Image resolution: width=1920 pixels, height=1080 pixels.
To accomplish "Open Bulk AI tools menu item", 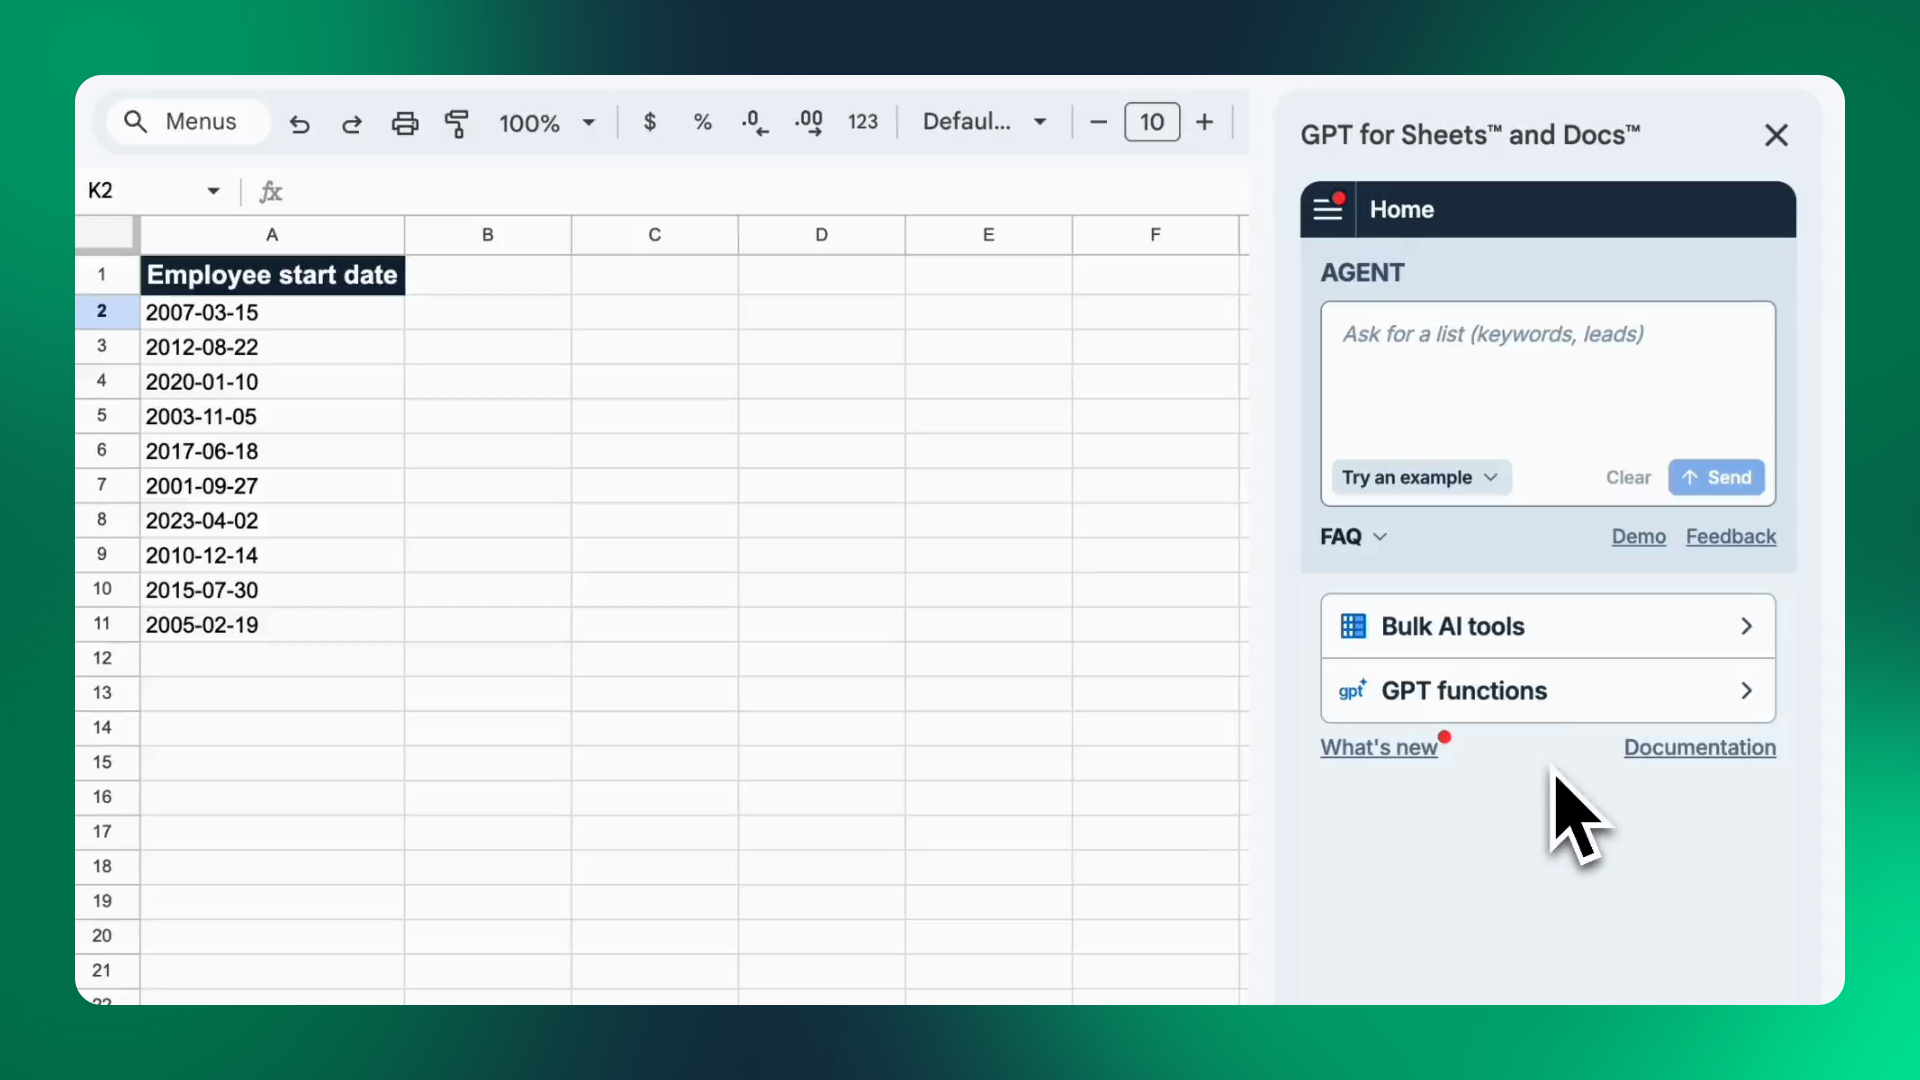I will click(1547, 626).
